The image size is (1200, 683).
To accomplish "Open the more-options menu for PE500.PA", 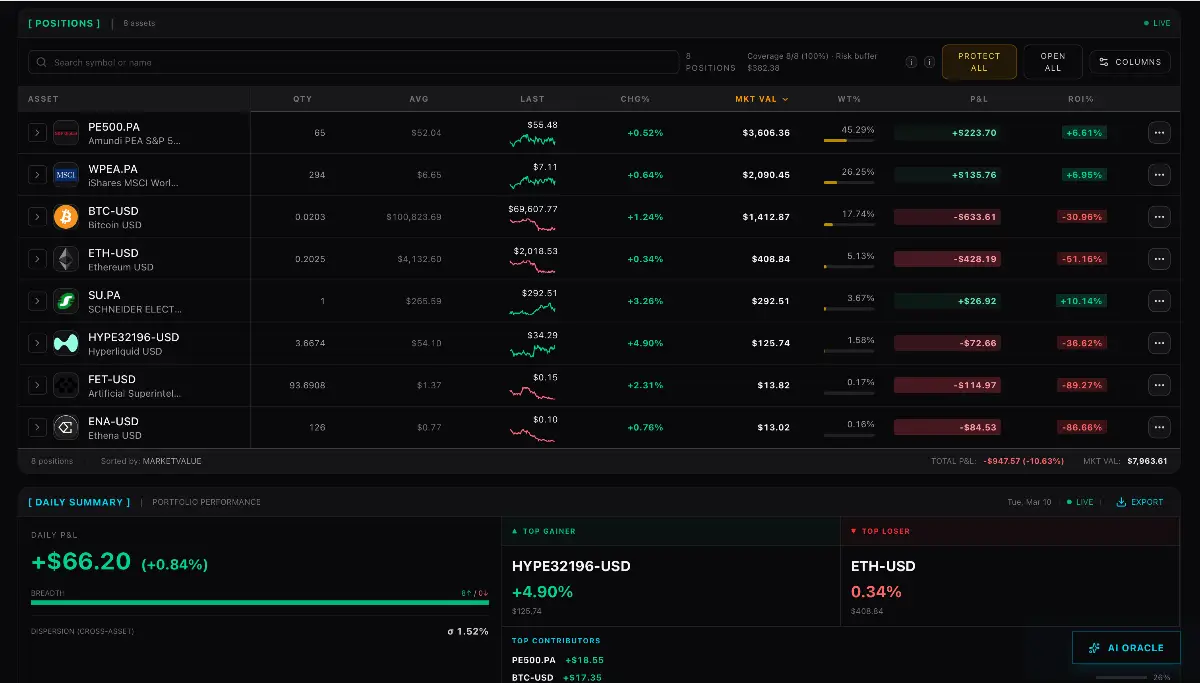I will [1159, 133].
